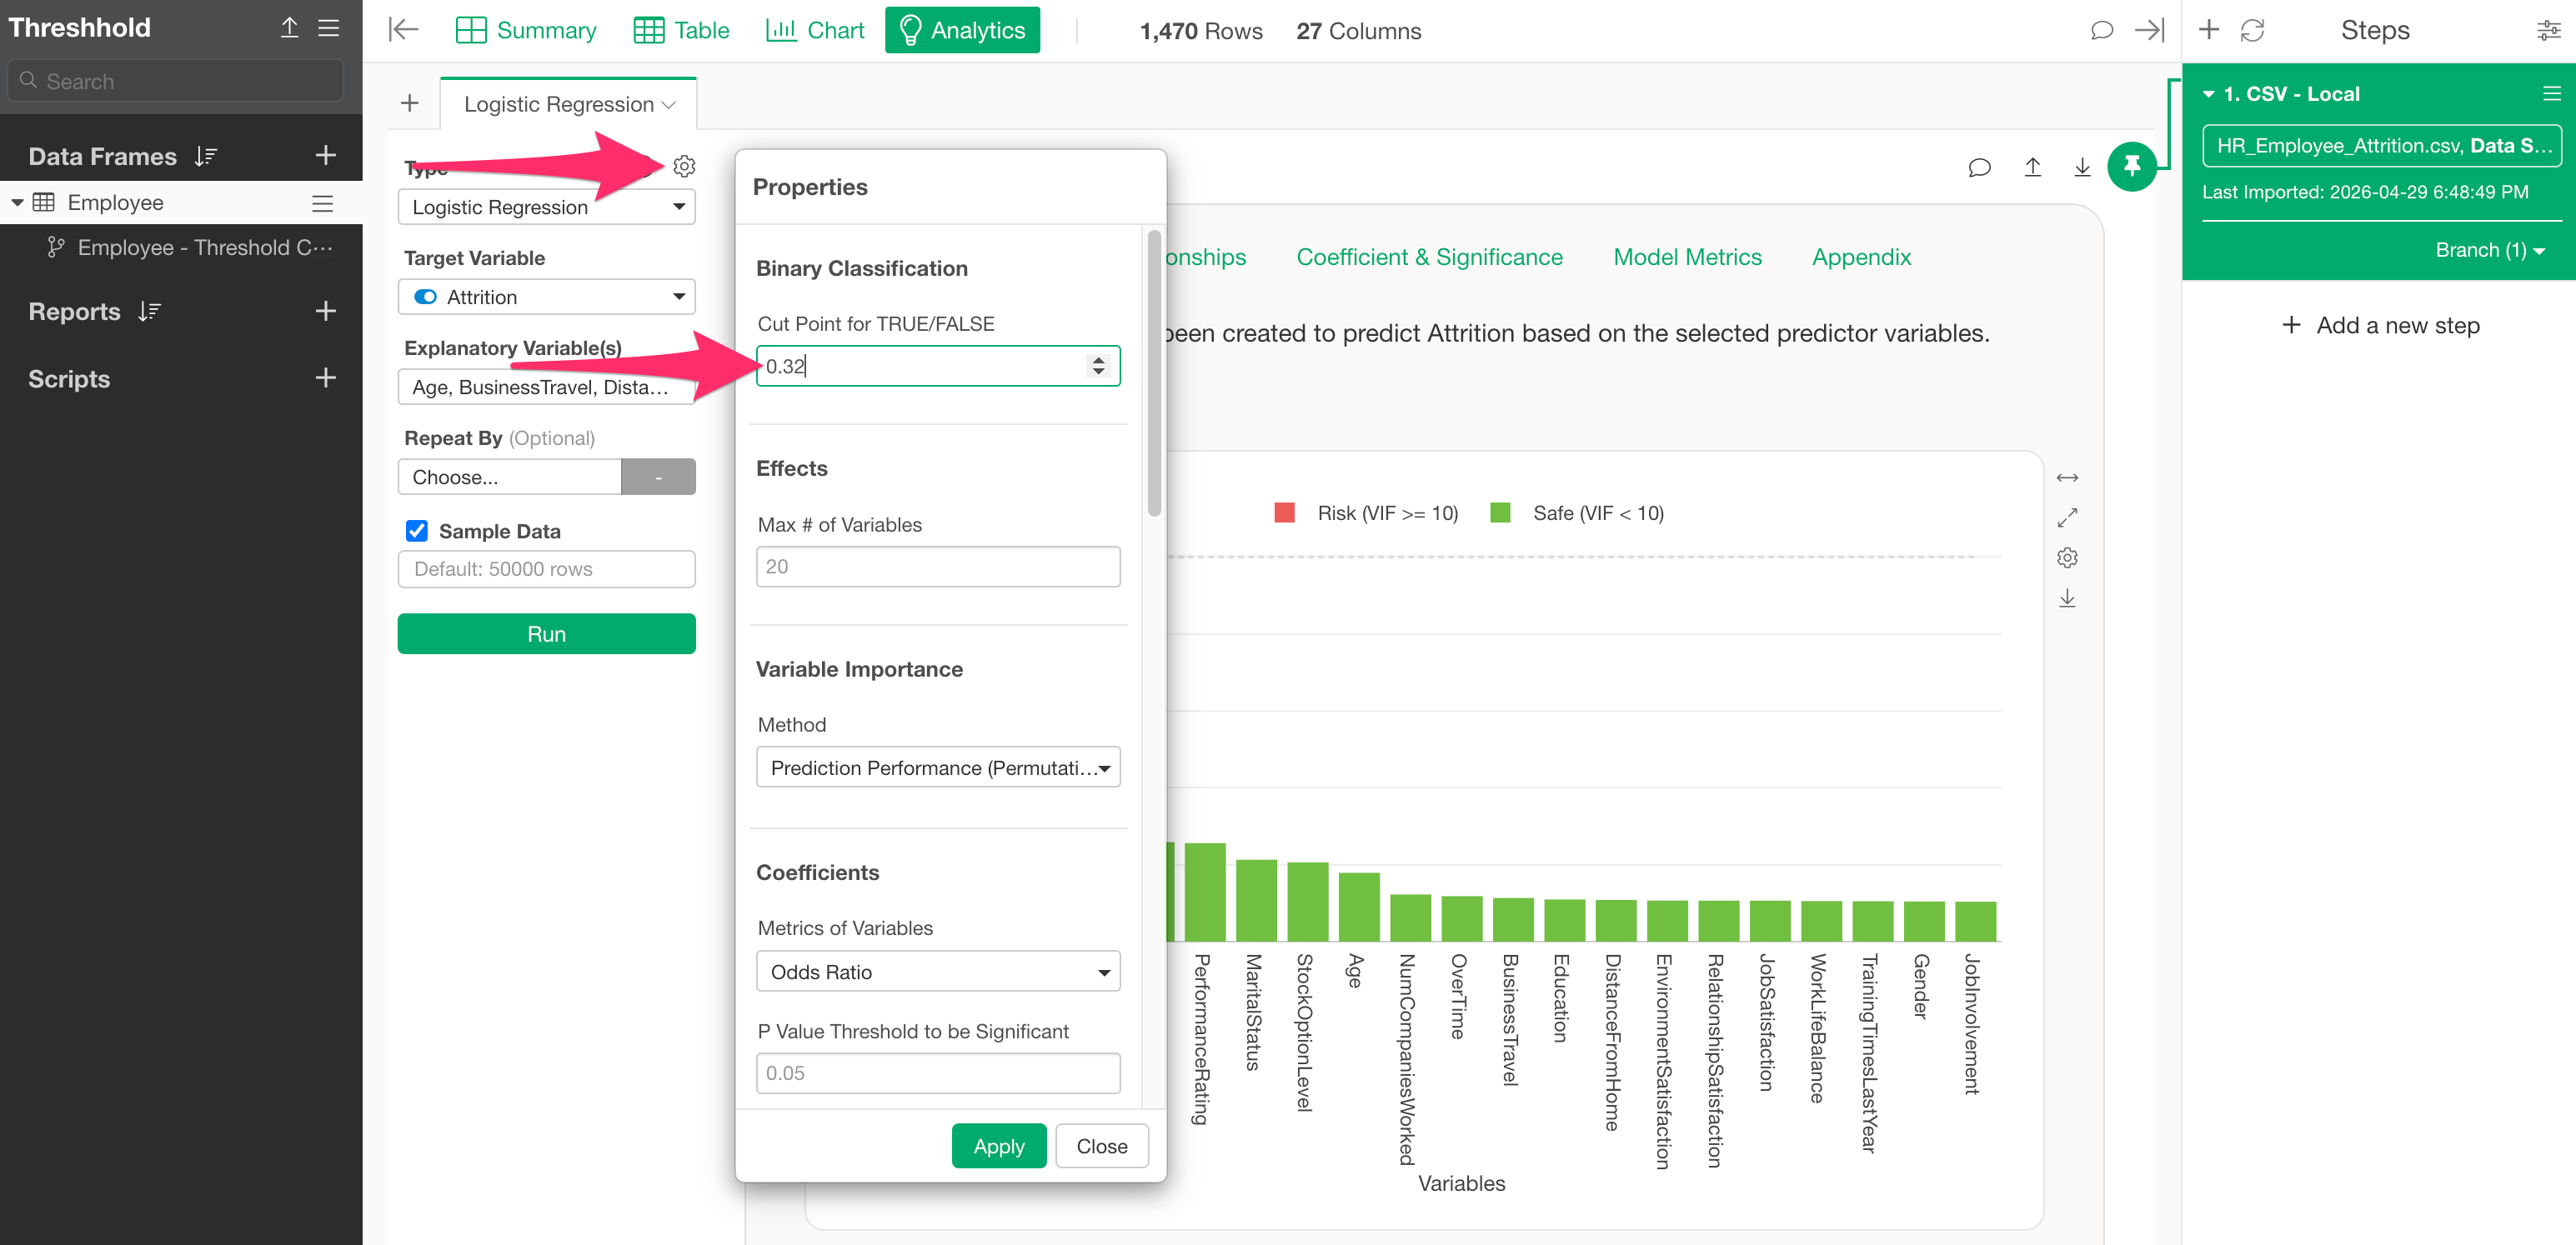Collapse the left sidebar with arrow icon
Viewport: 2576px width, 1245px height.
(x=403, y=30)
